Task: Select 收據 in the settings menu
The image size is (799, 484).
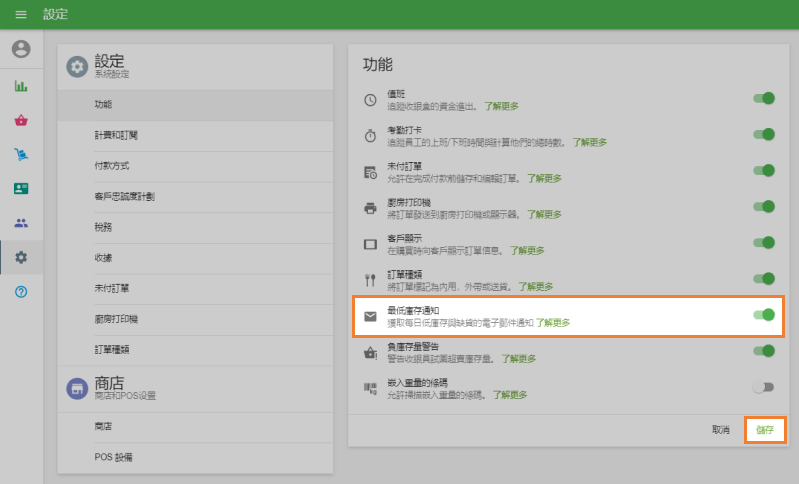Action: 195,258
